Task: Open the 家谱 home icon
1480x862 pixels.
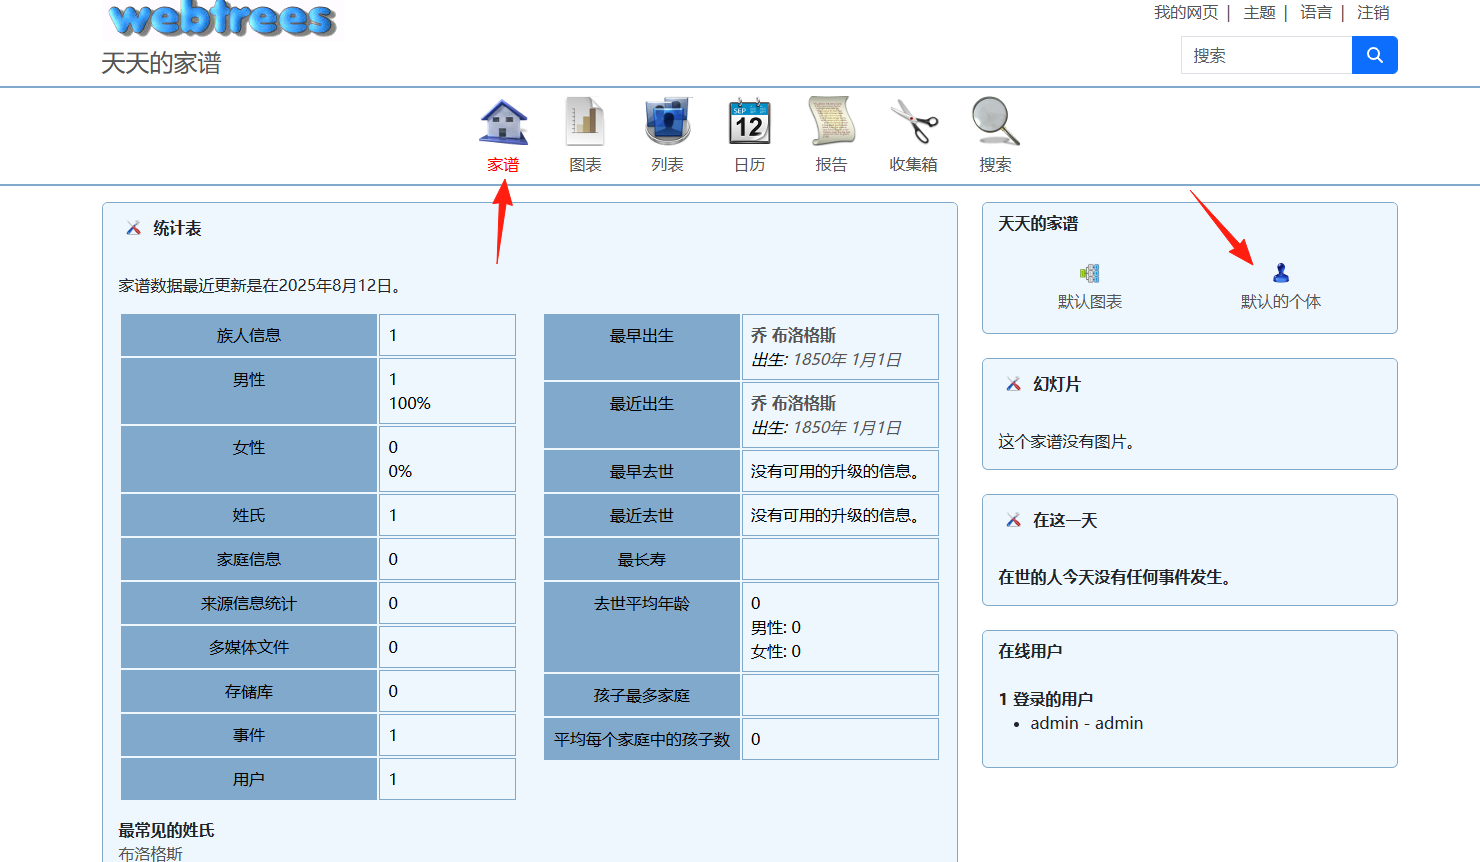Action: 504,122
